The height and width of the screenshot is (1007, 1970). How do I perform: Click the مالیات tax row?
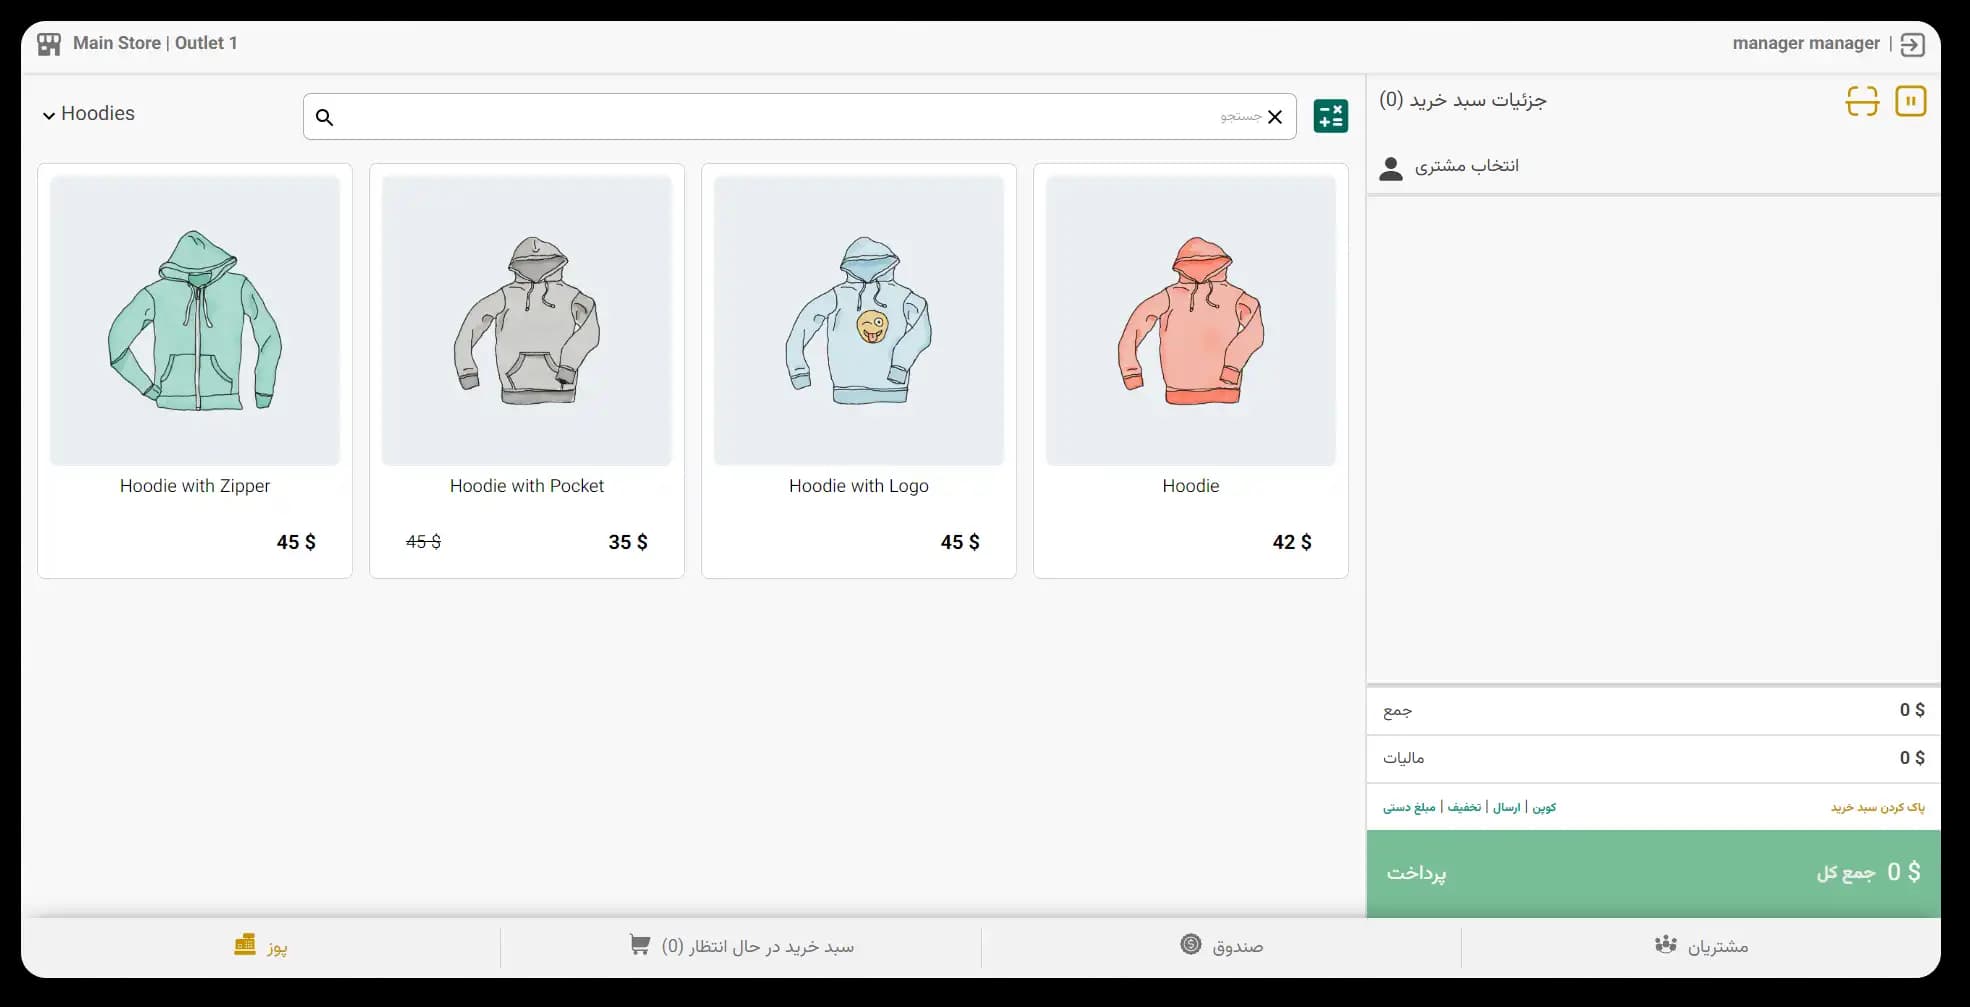(1653, 759)
